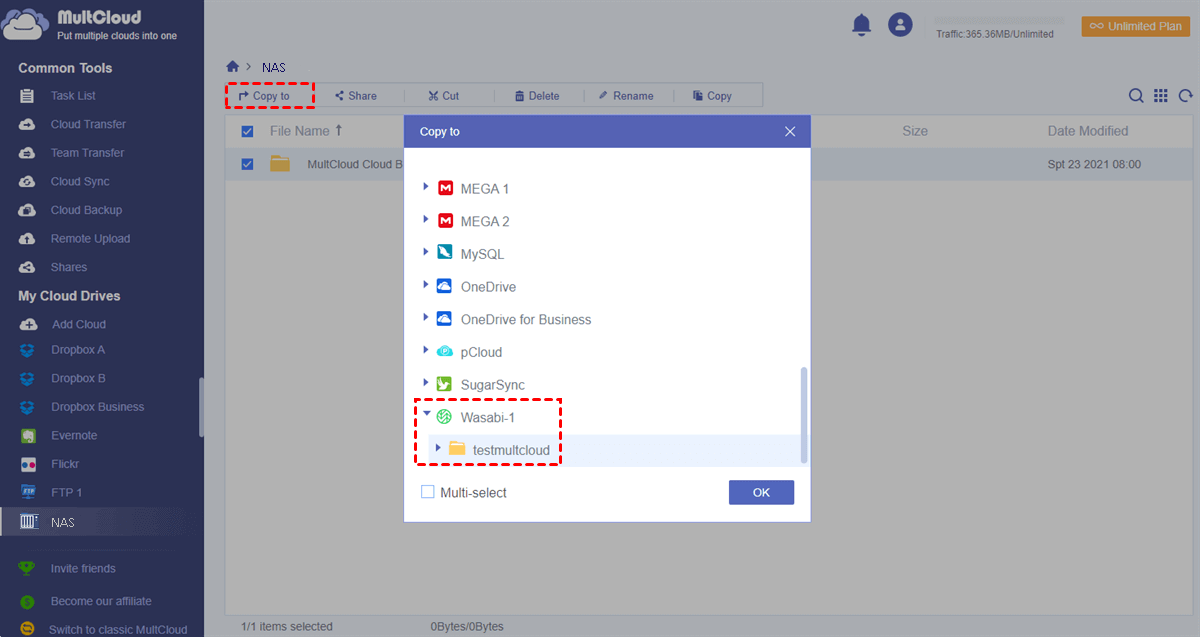The width and height of the screenshot is (1200, 637).
Task: Click the Size column header
Action: click(x=915, y=131)
